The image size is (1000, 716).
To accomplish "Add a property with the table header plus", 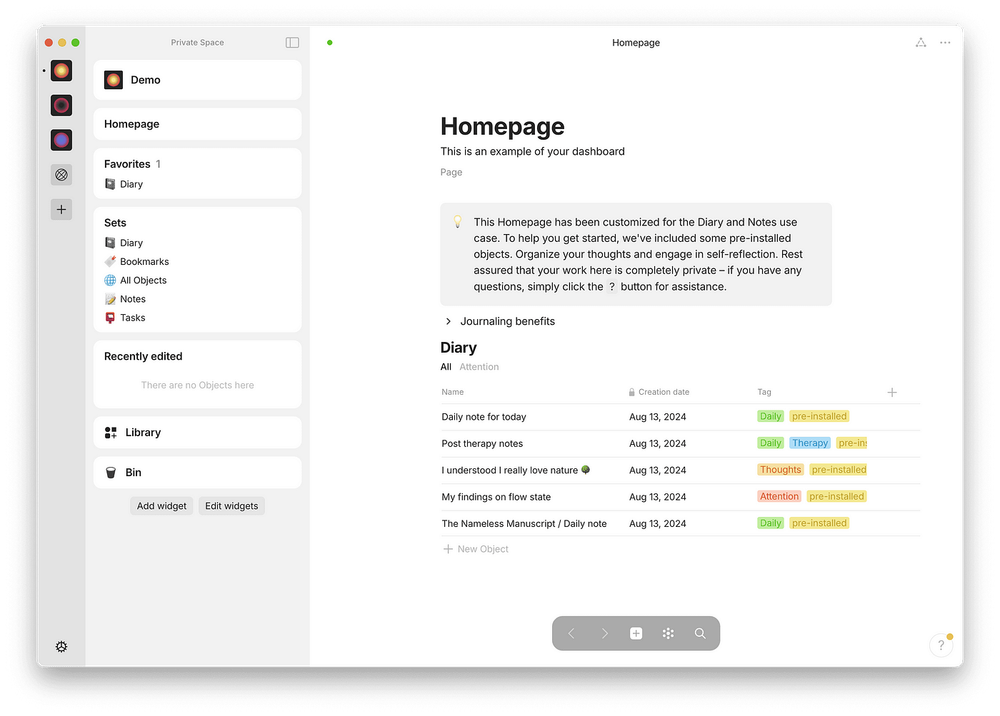I will coord(891,392).
